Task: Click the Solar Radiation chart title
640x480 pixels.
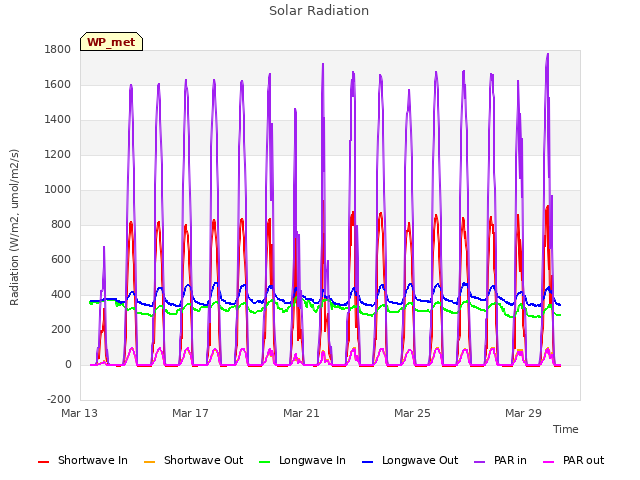Action: 319,11
